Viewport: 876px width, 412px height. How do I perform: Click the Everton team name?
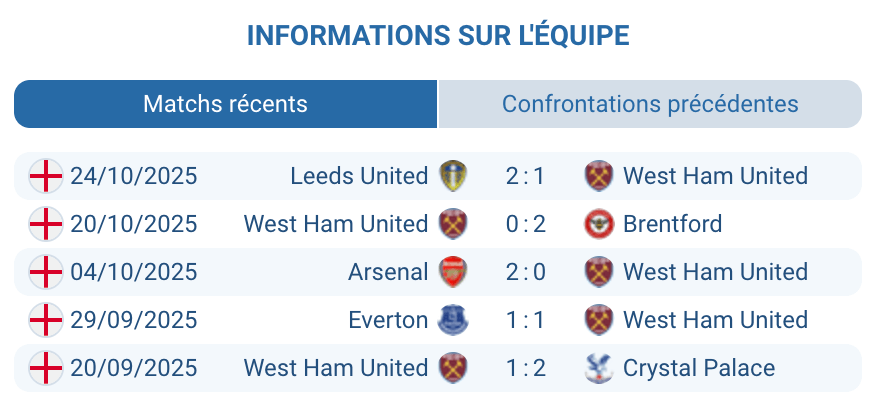point(388,320)
